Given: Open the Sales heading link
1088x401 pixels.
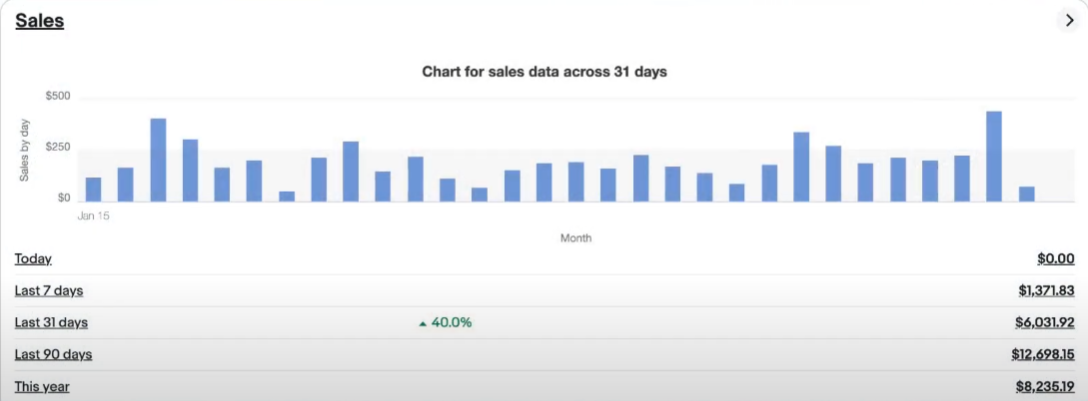Looking at the screenshot, I should pyautogui.click(x=40, y=21).
